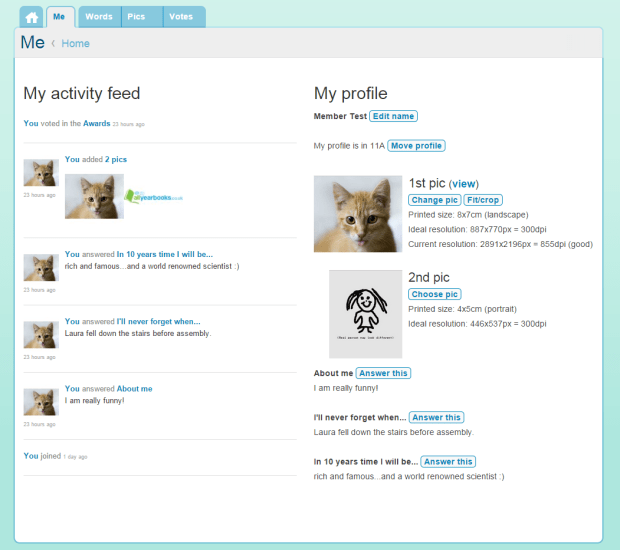
Task: Click the My activity feed heading
Action: (82, 94)
